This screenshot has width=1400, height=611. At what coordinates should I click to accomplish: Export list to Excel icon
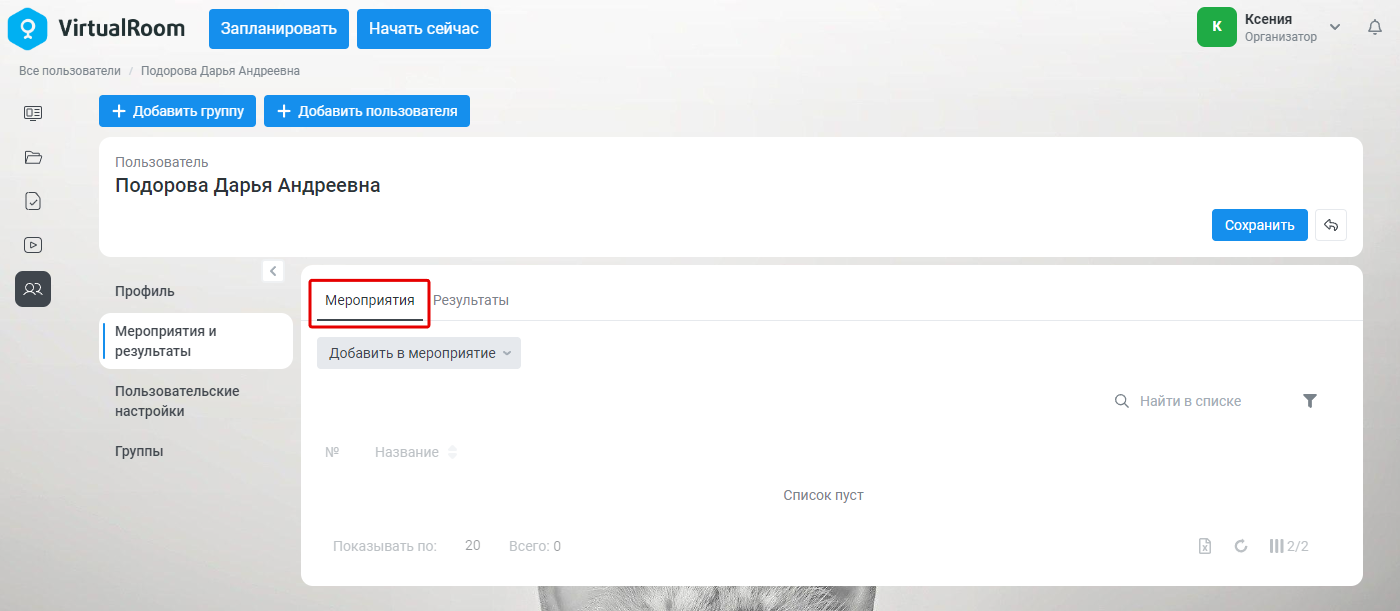click(1205, 546)
